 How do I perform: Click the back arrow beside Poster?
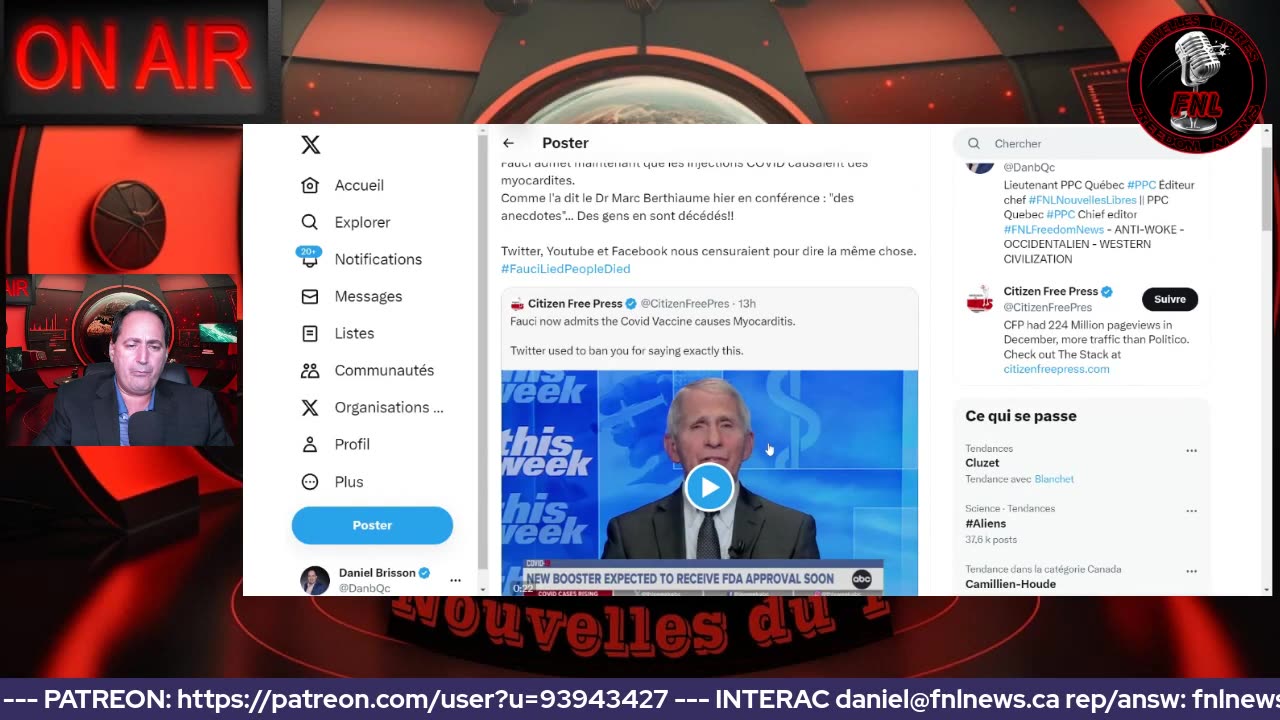pyautogui.click(x=508, y=143)
